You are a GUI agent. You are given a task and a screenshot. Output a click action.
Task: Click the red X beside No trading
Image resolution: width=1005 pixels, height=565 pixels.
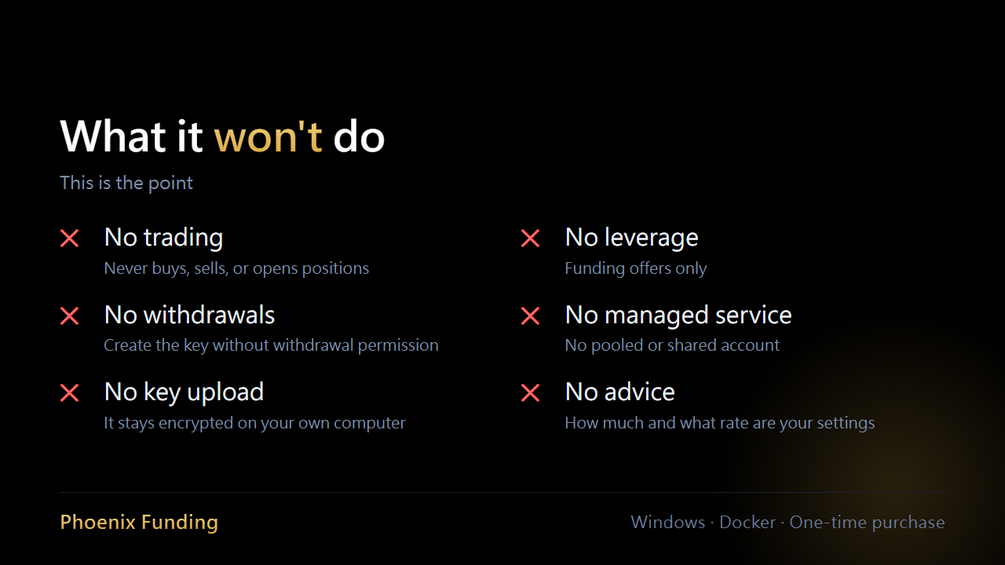pyautogui.click(x=70, y=238)
